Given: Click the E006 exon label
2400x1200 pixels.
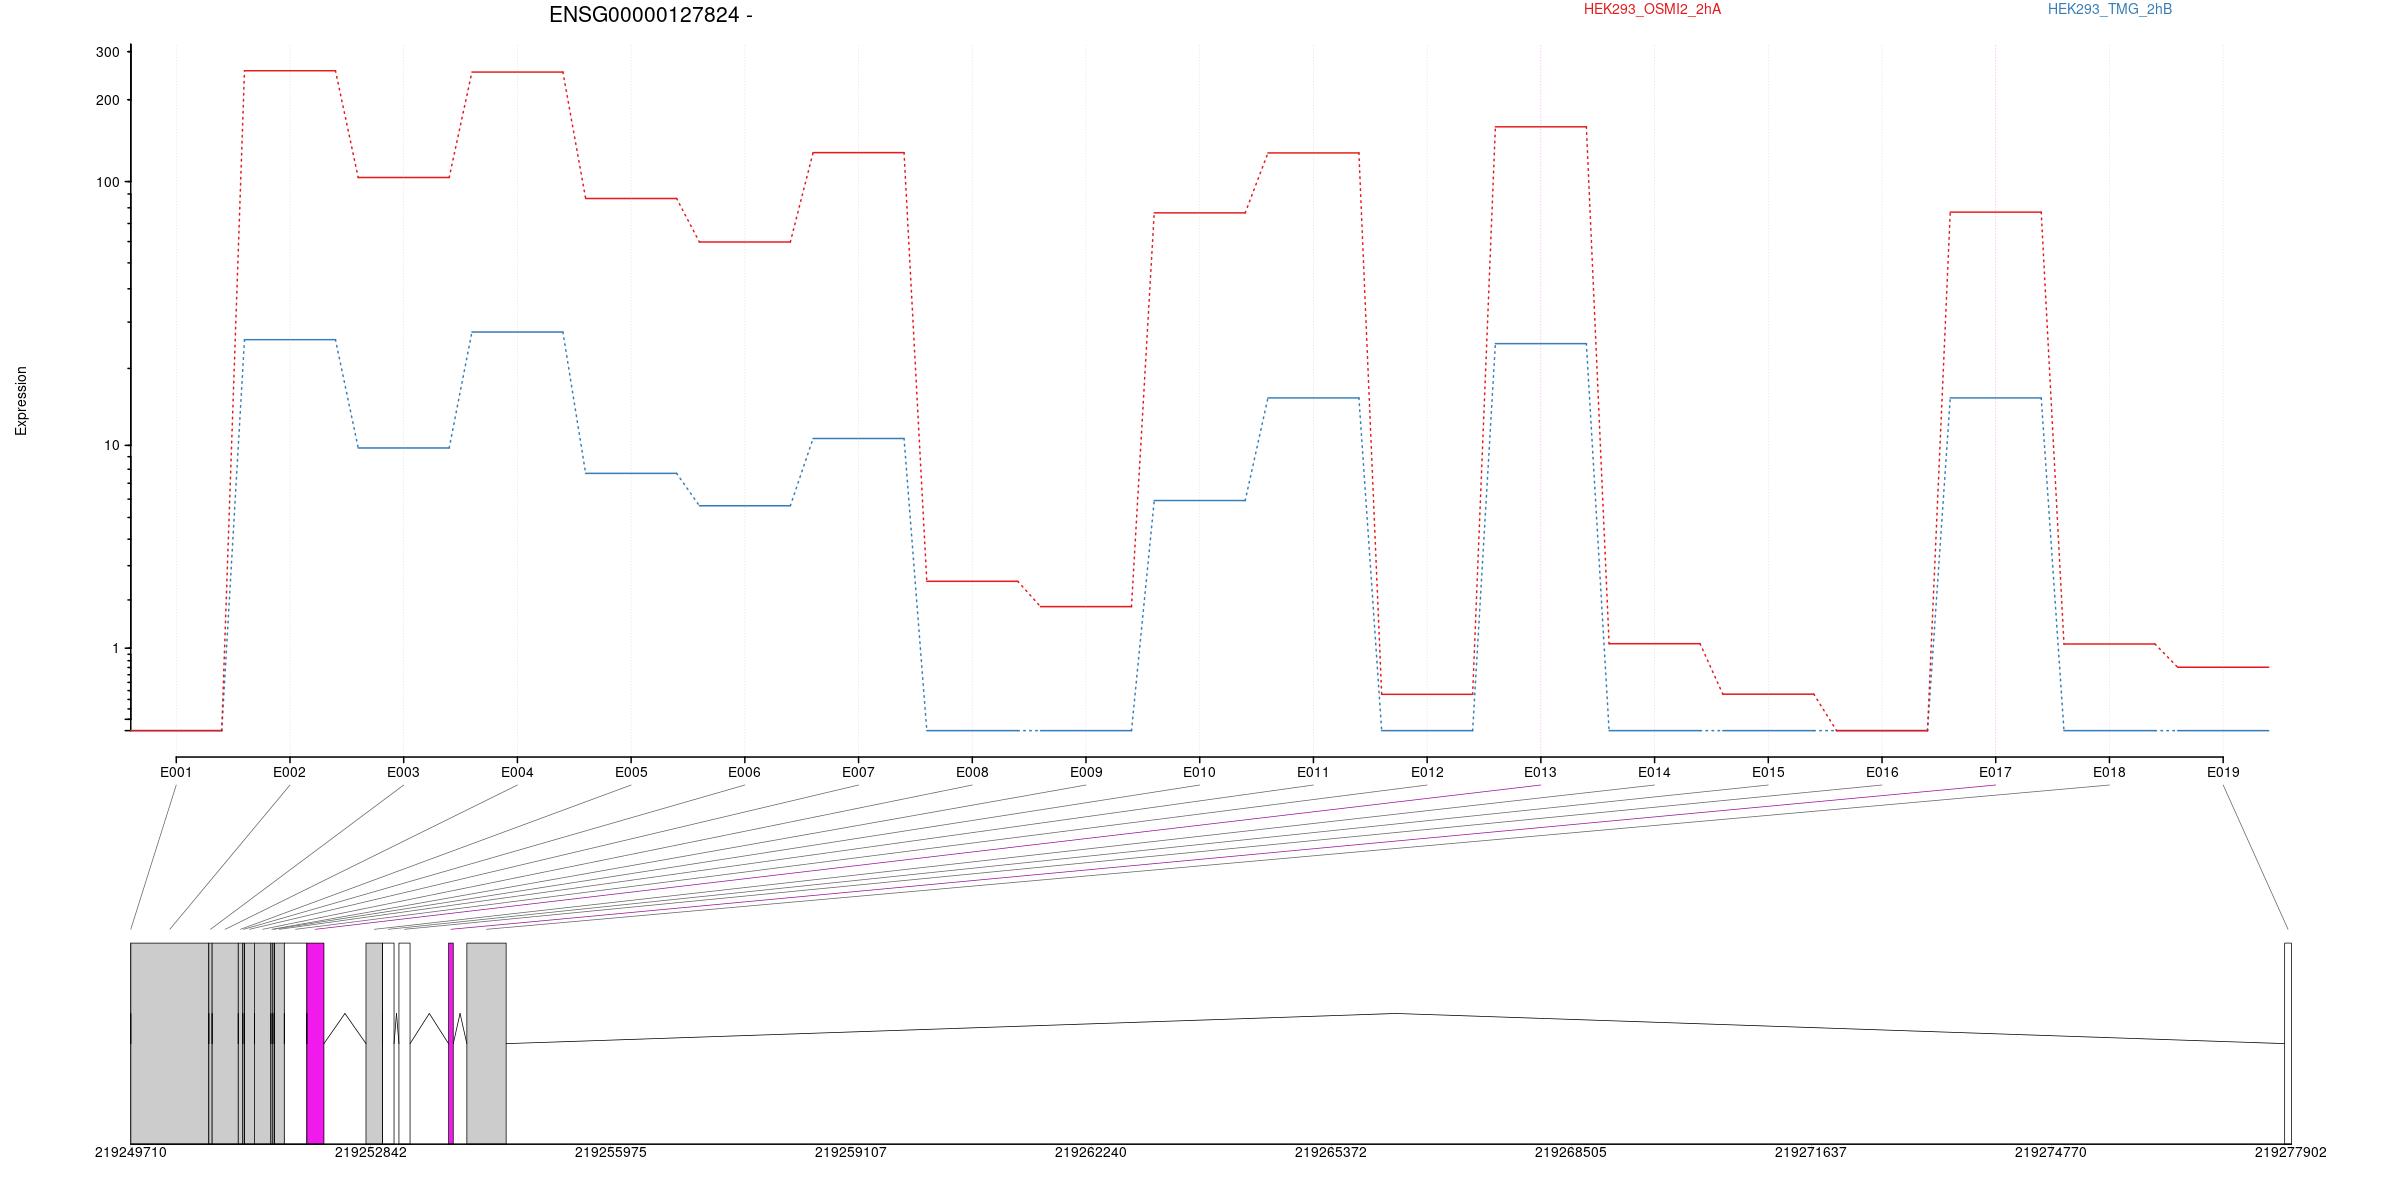Looking at the screenshot, I should [x=744, y=772].
